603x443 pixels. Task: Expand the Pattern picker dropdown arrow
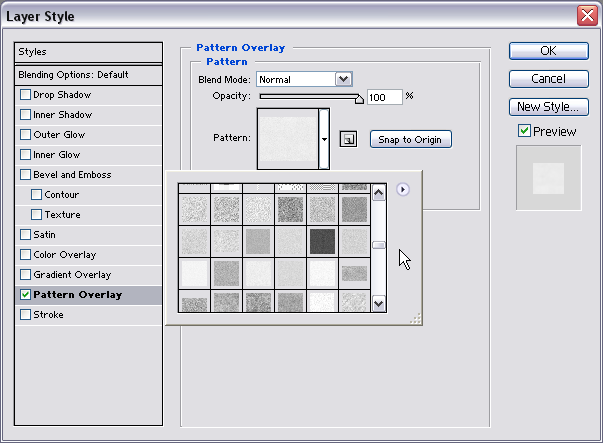324,139
